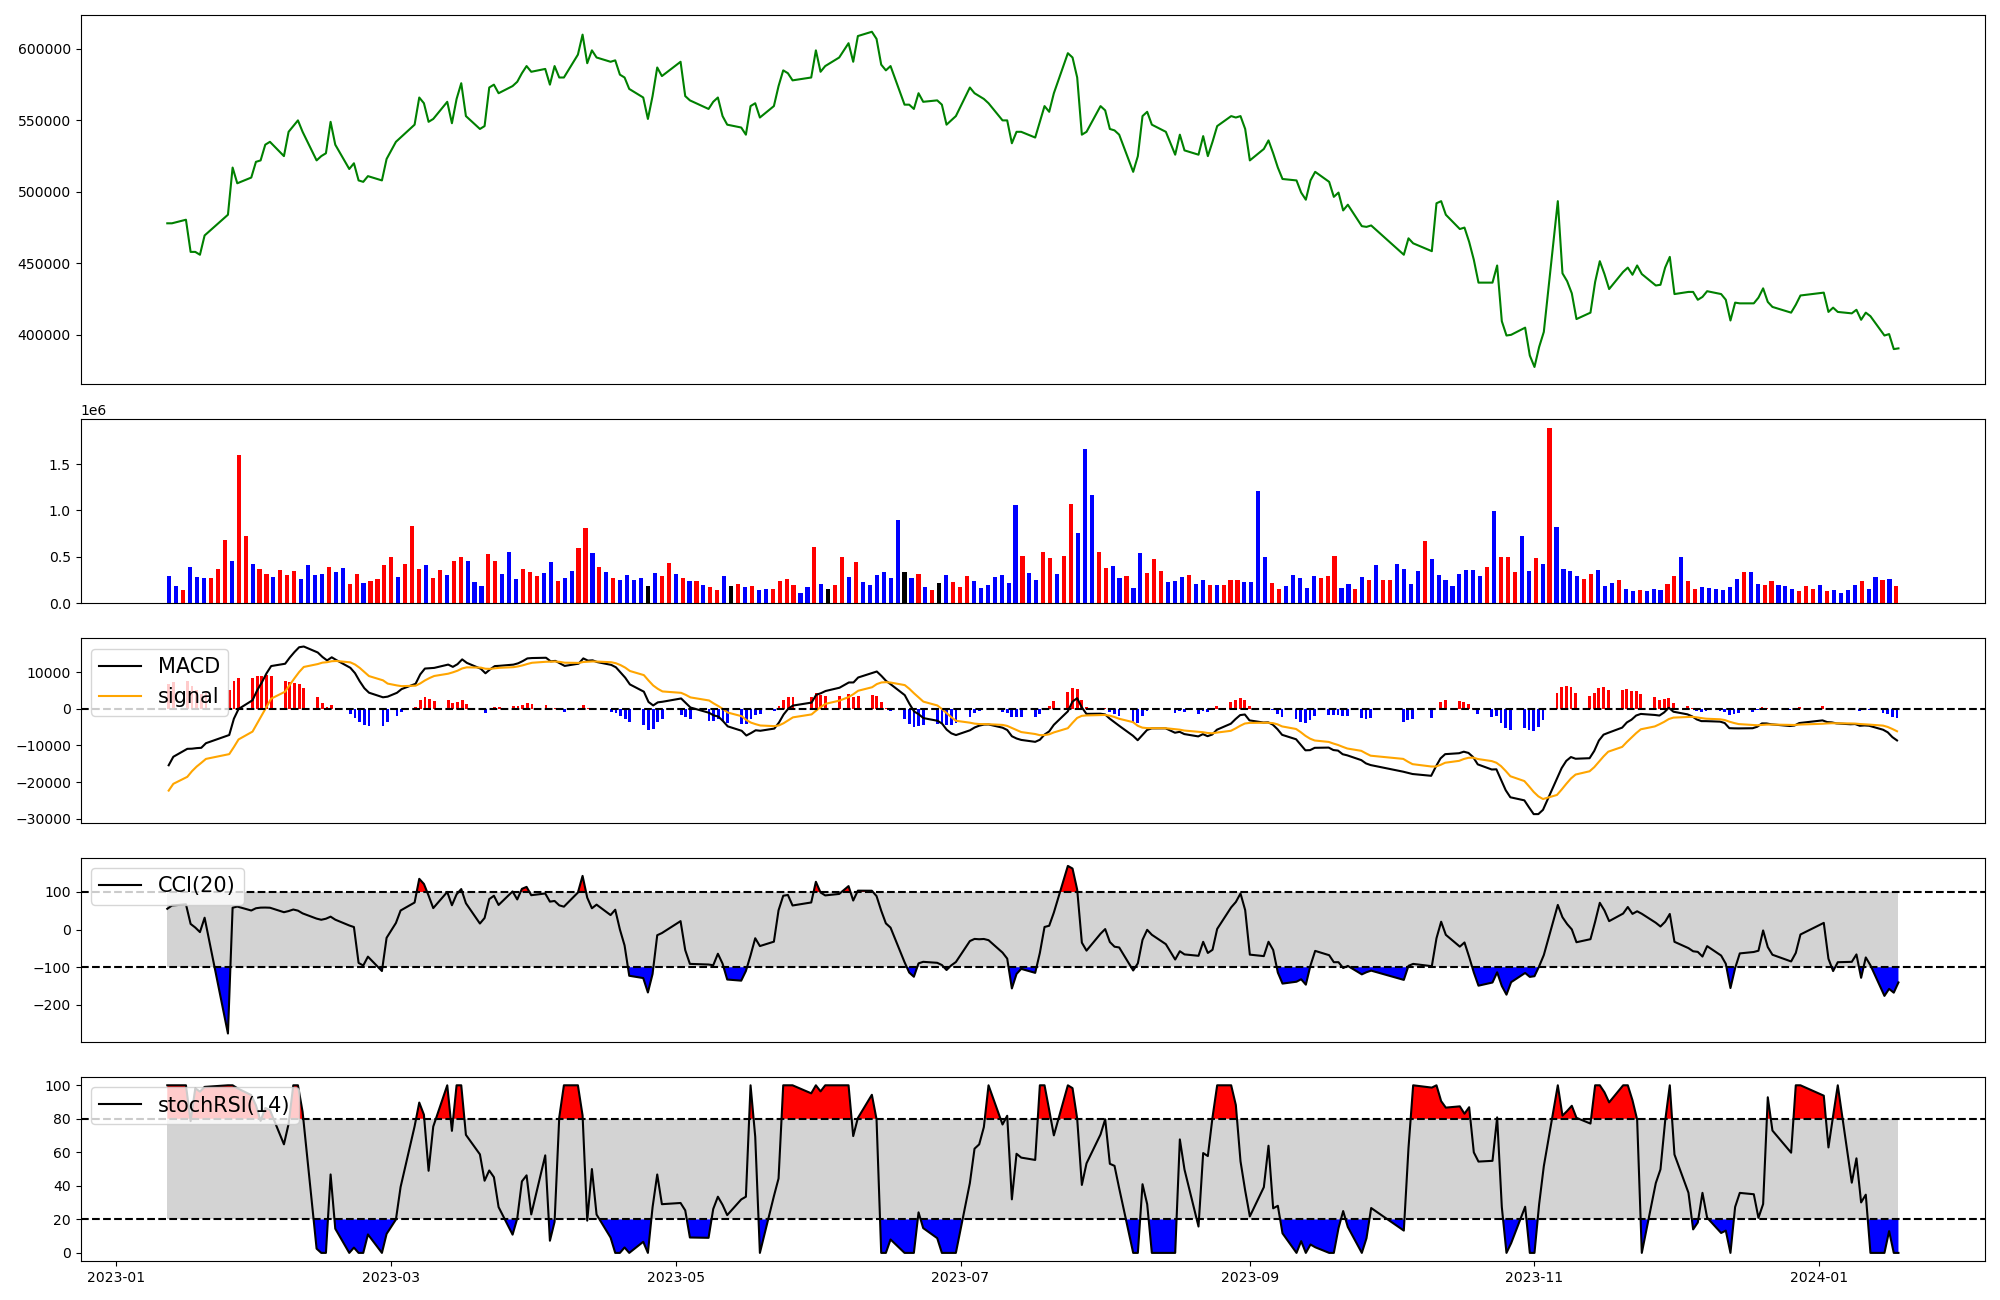Click the 20 label on stochRSI axis
Image resolution: width=2000 pixels, height=1300 pixels.
(62, 1220)
